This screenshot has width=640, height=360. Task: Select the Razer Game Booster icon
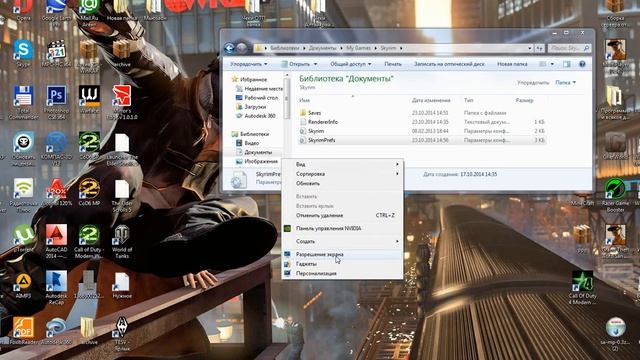[x=615, y=195]
